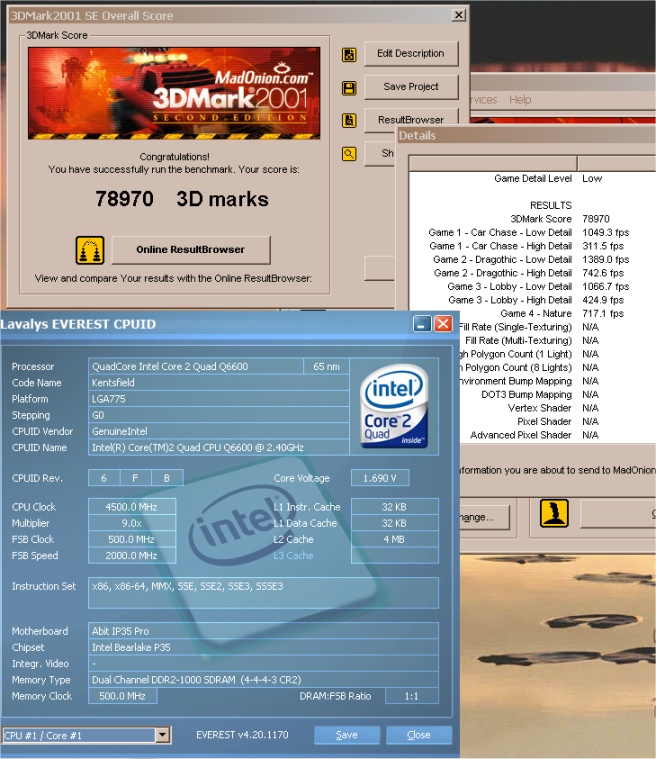Viewport: 656px width, 759px height.
Task: Minimize the EVEREST CPUID window
Action: click(422, 323)
